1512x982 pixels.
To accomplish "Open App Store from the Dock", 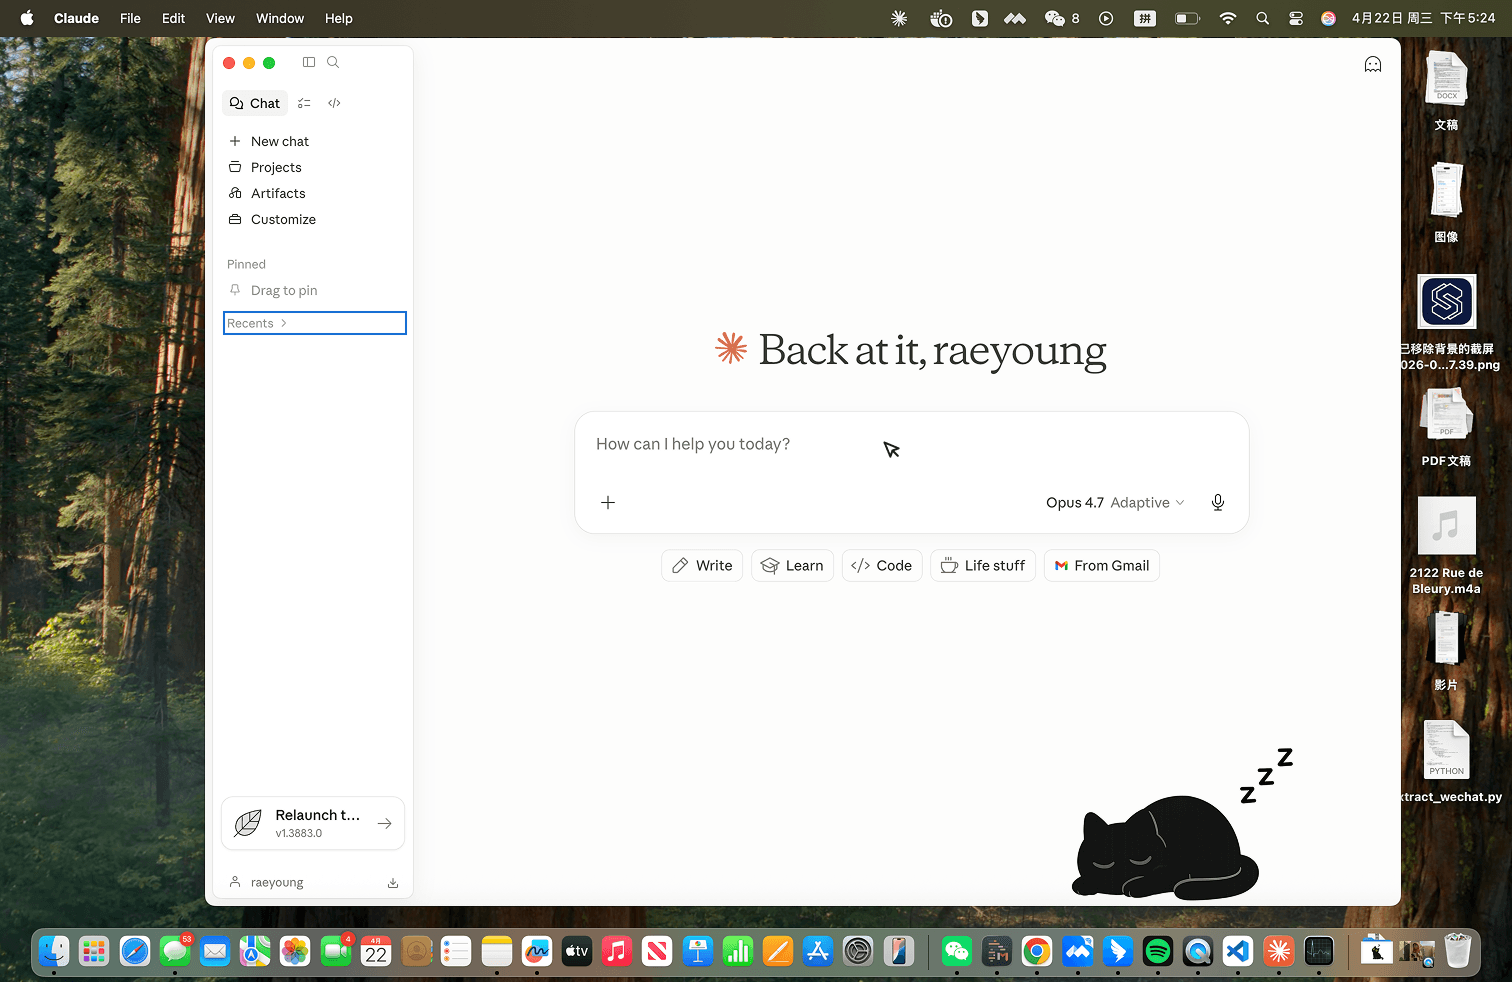I will point(818,951).
